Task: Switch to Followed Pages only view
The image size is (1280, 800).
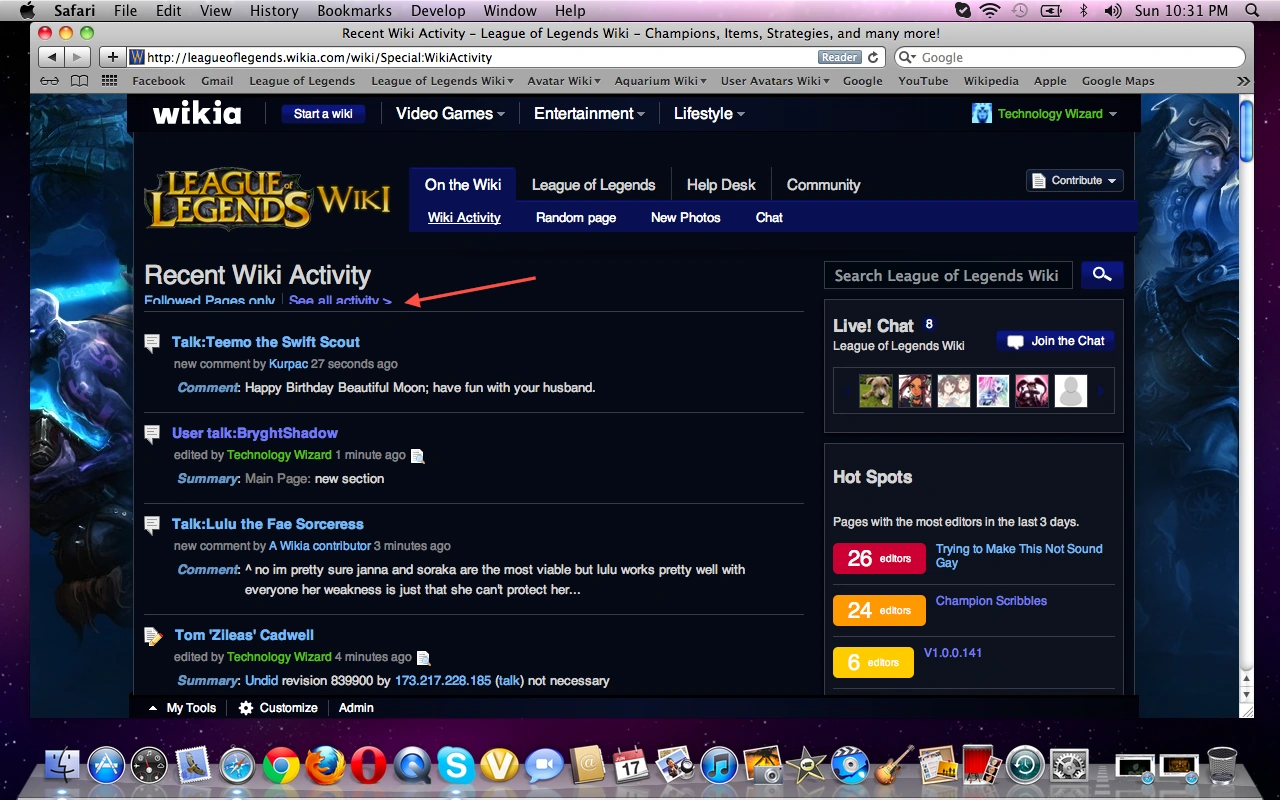Action: [x=209, y=301]
